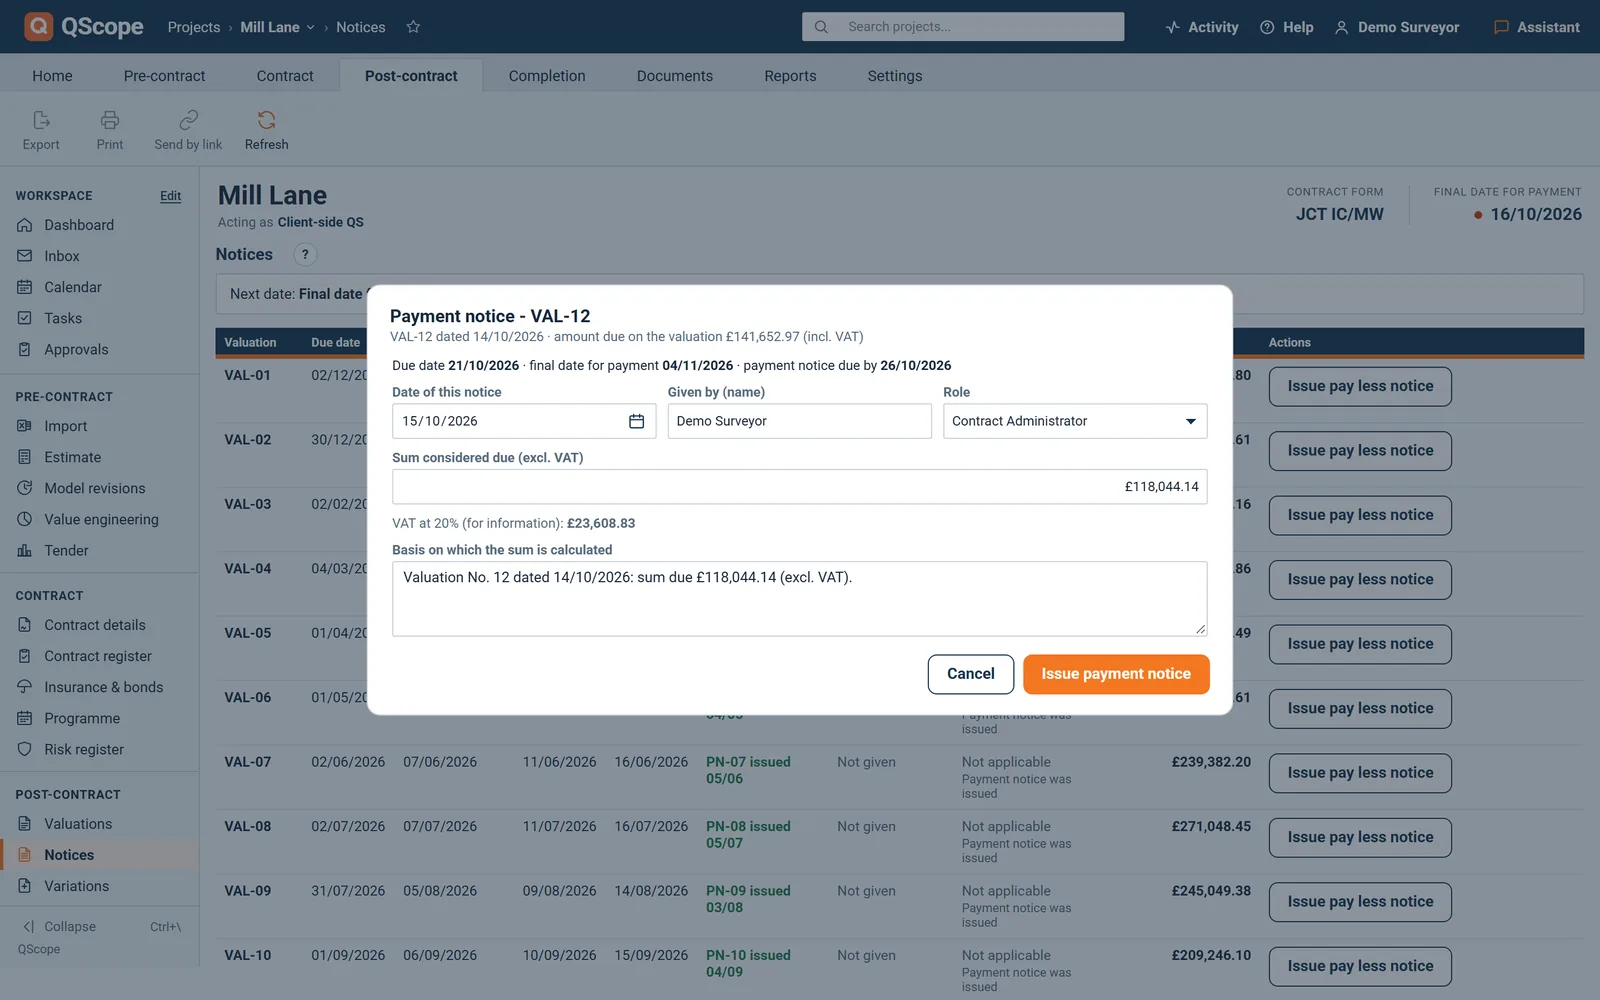Click the Print toolbar icon
The width and height of the screenshot is (1600, 1000).
pos(110,120)
